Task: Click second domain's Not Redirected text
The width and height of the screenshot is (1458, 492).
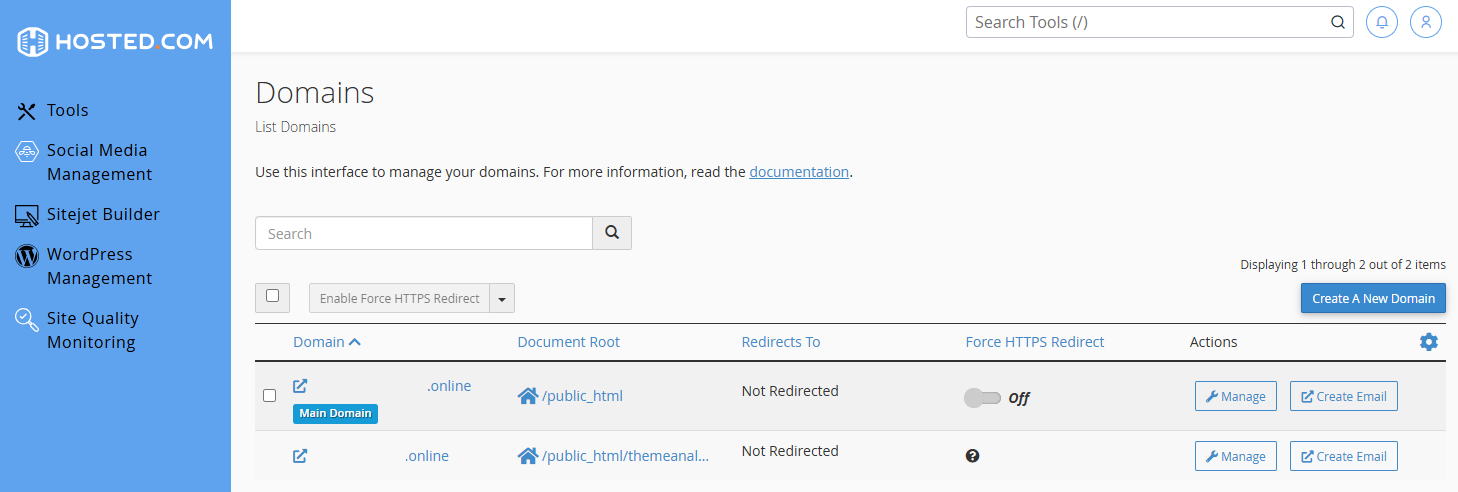Action: 790,451
